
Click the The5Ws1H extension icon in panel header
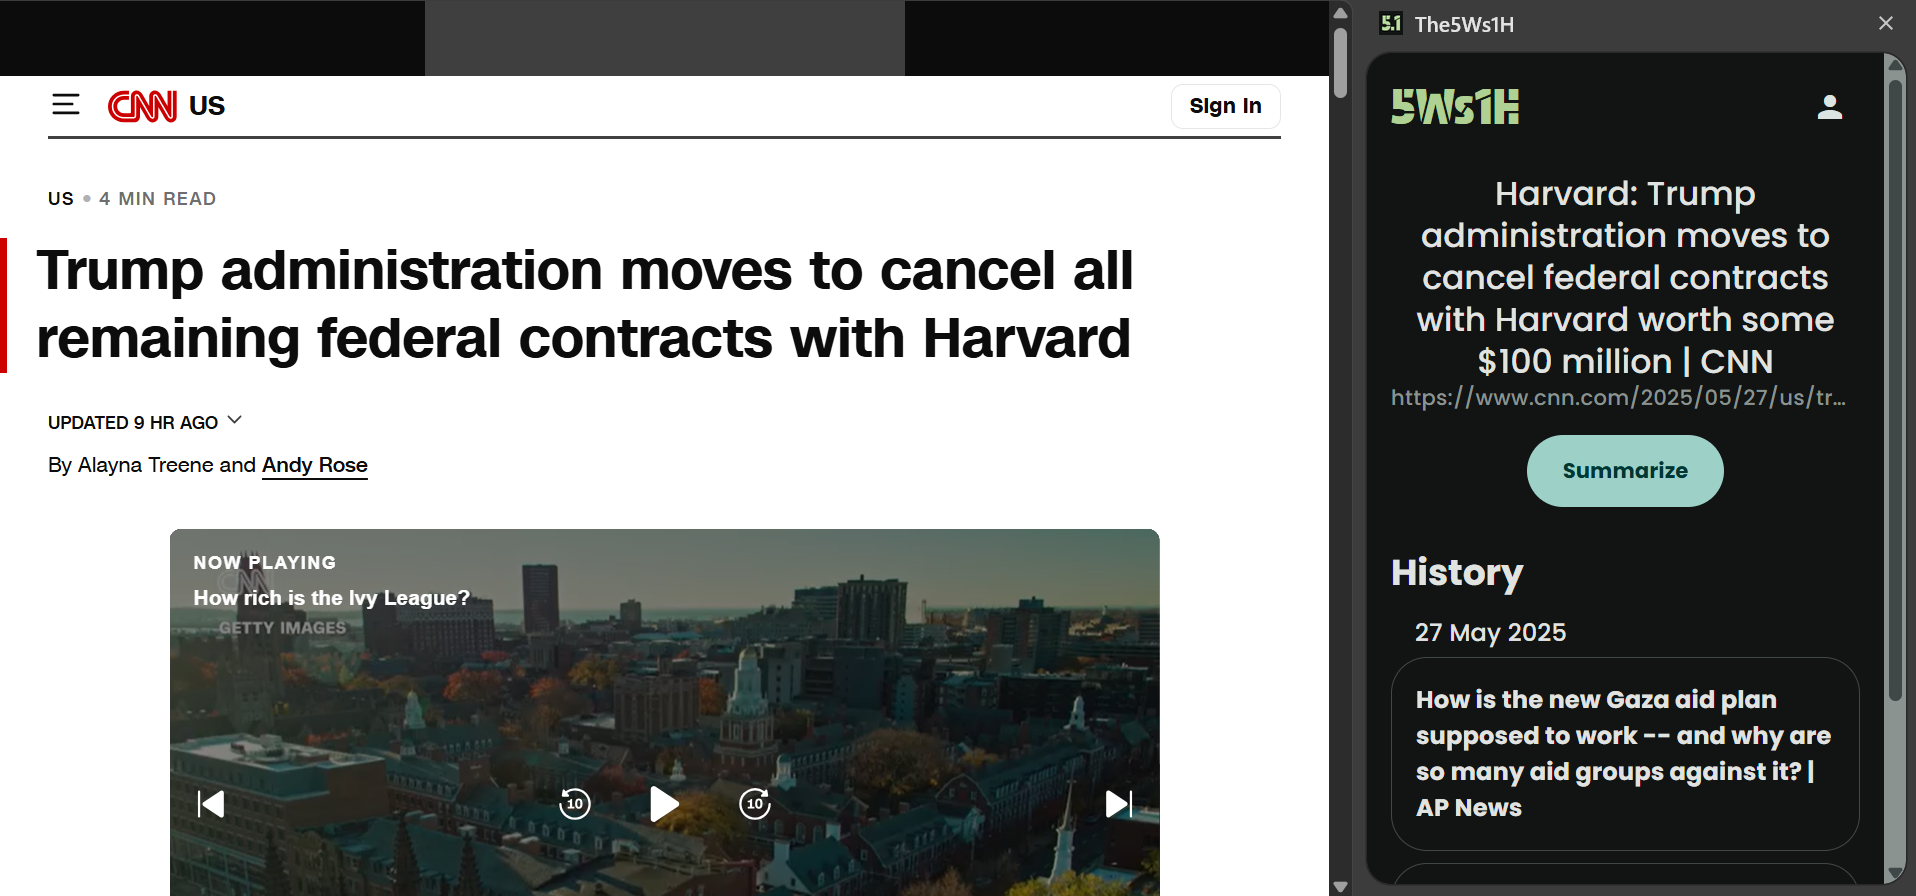point(1391,23)
